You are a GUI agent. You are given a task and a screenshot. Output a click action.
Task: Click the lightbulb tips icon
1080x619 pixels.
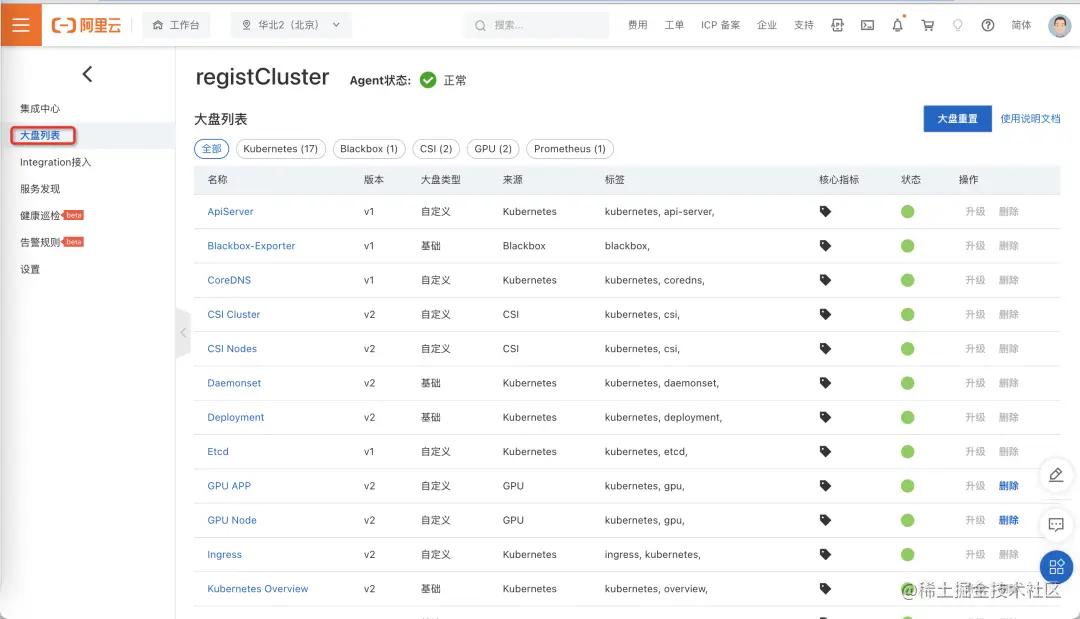pos(957,25)
